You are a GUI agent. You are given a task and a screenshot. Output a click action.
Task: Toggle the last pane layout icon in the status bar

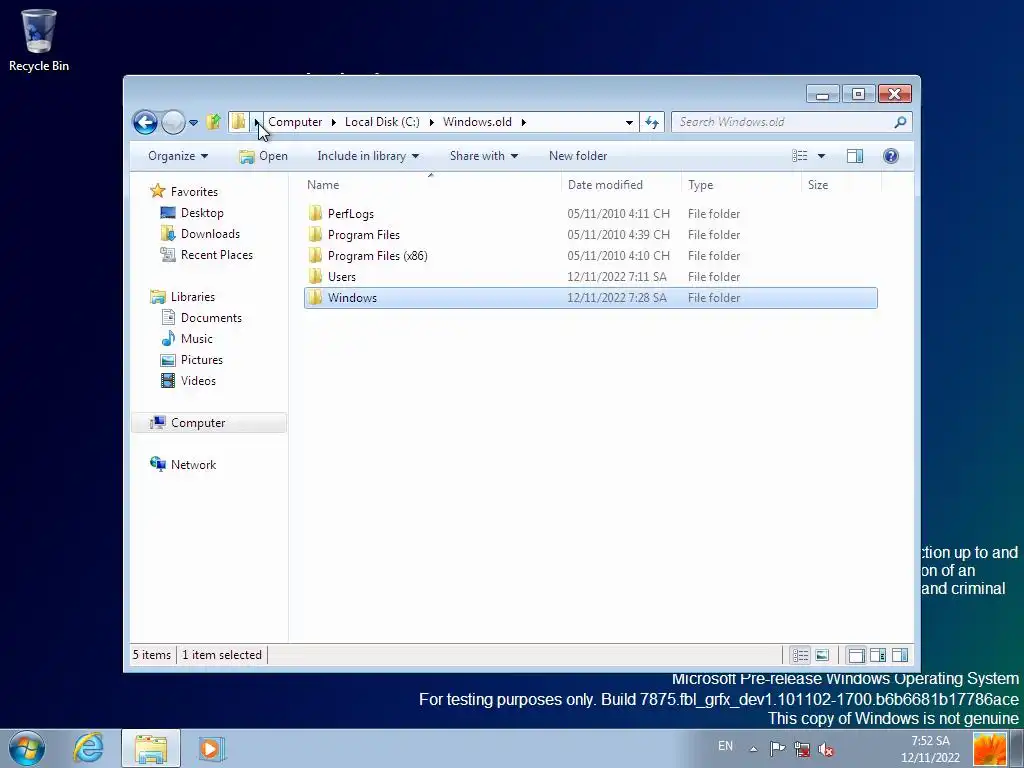(x=900, y=655)
